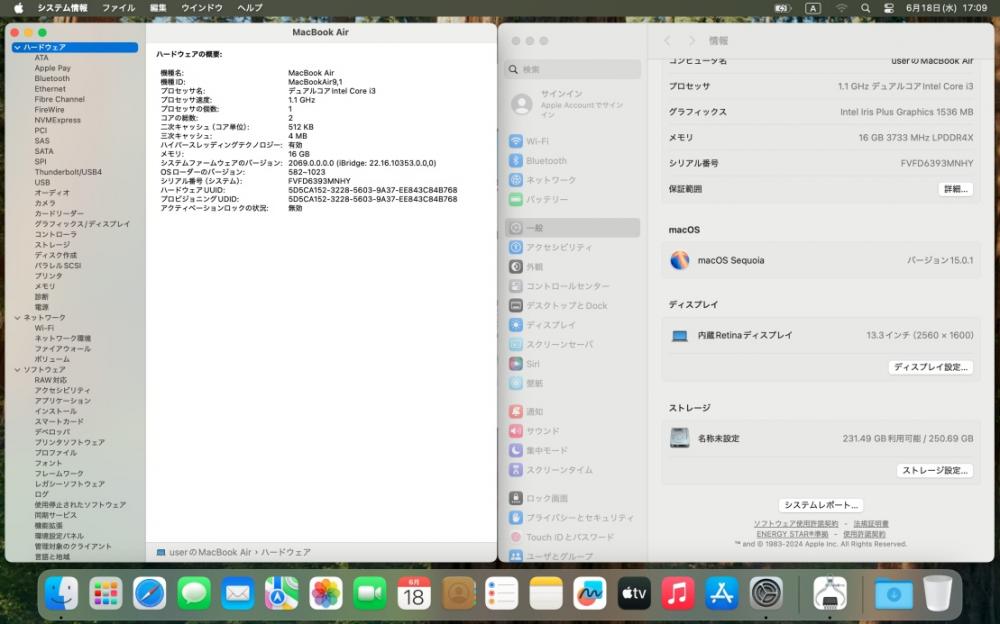The height and width of the screenshot is (624, 1000).
Task: Click システムレポート... button
Action: point(821,505)
